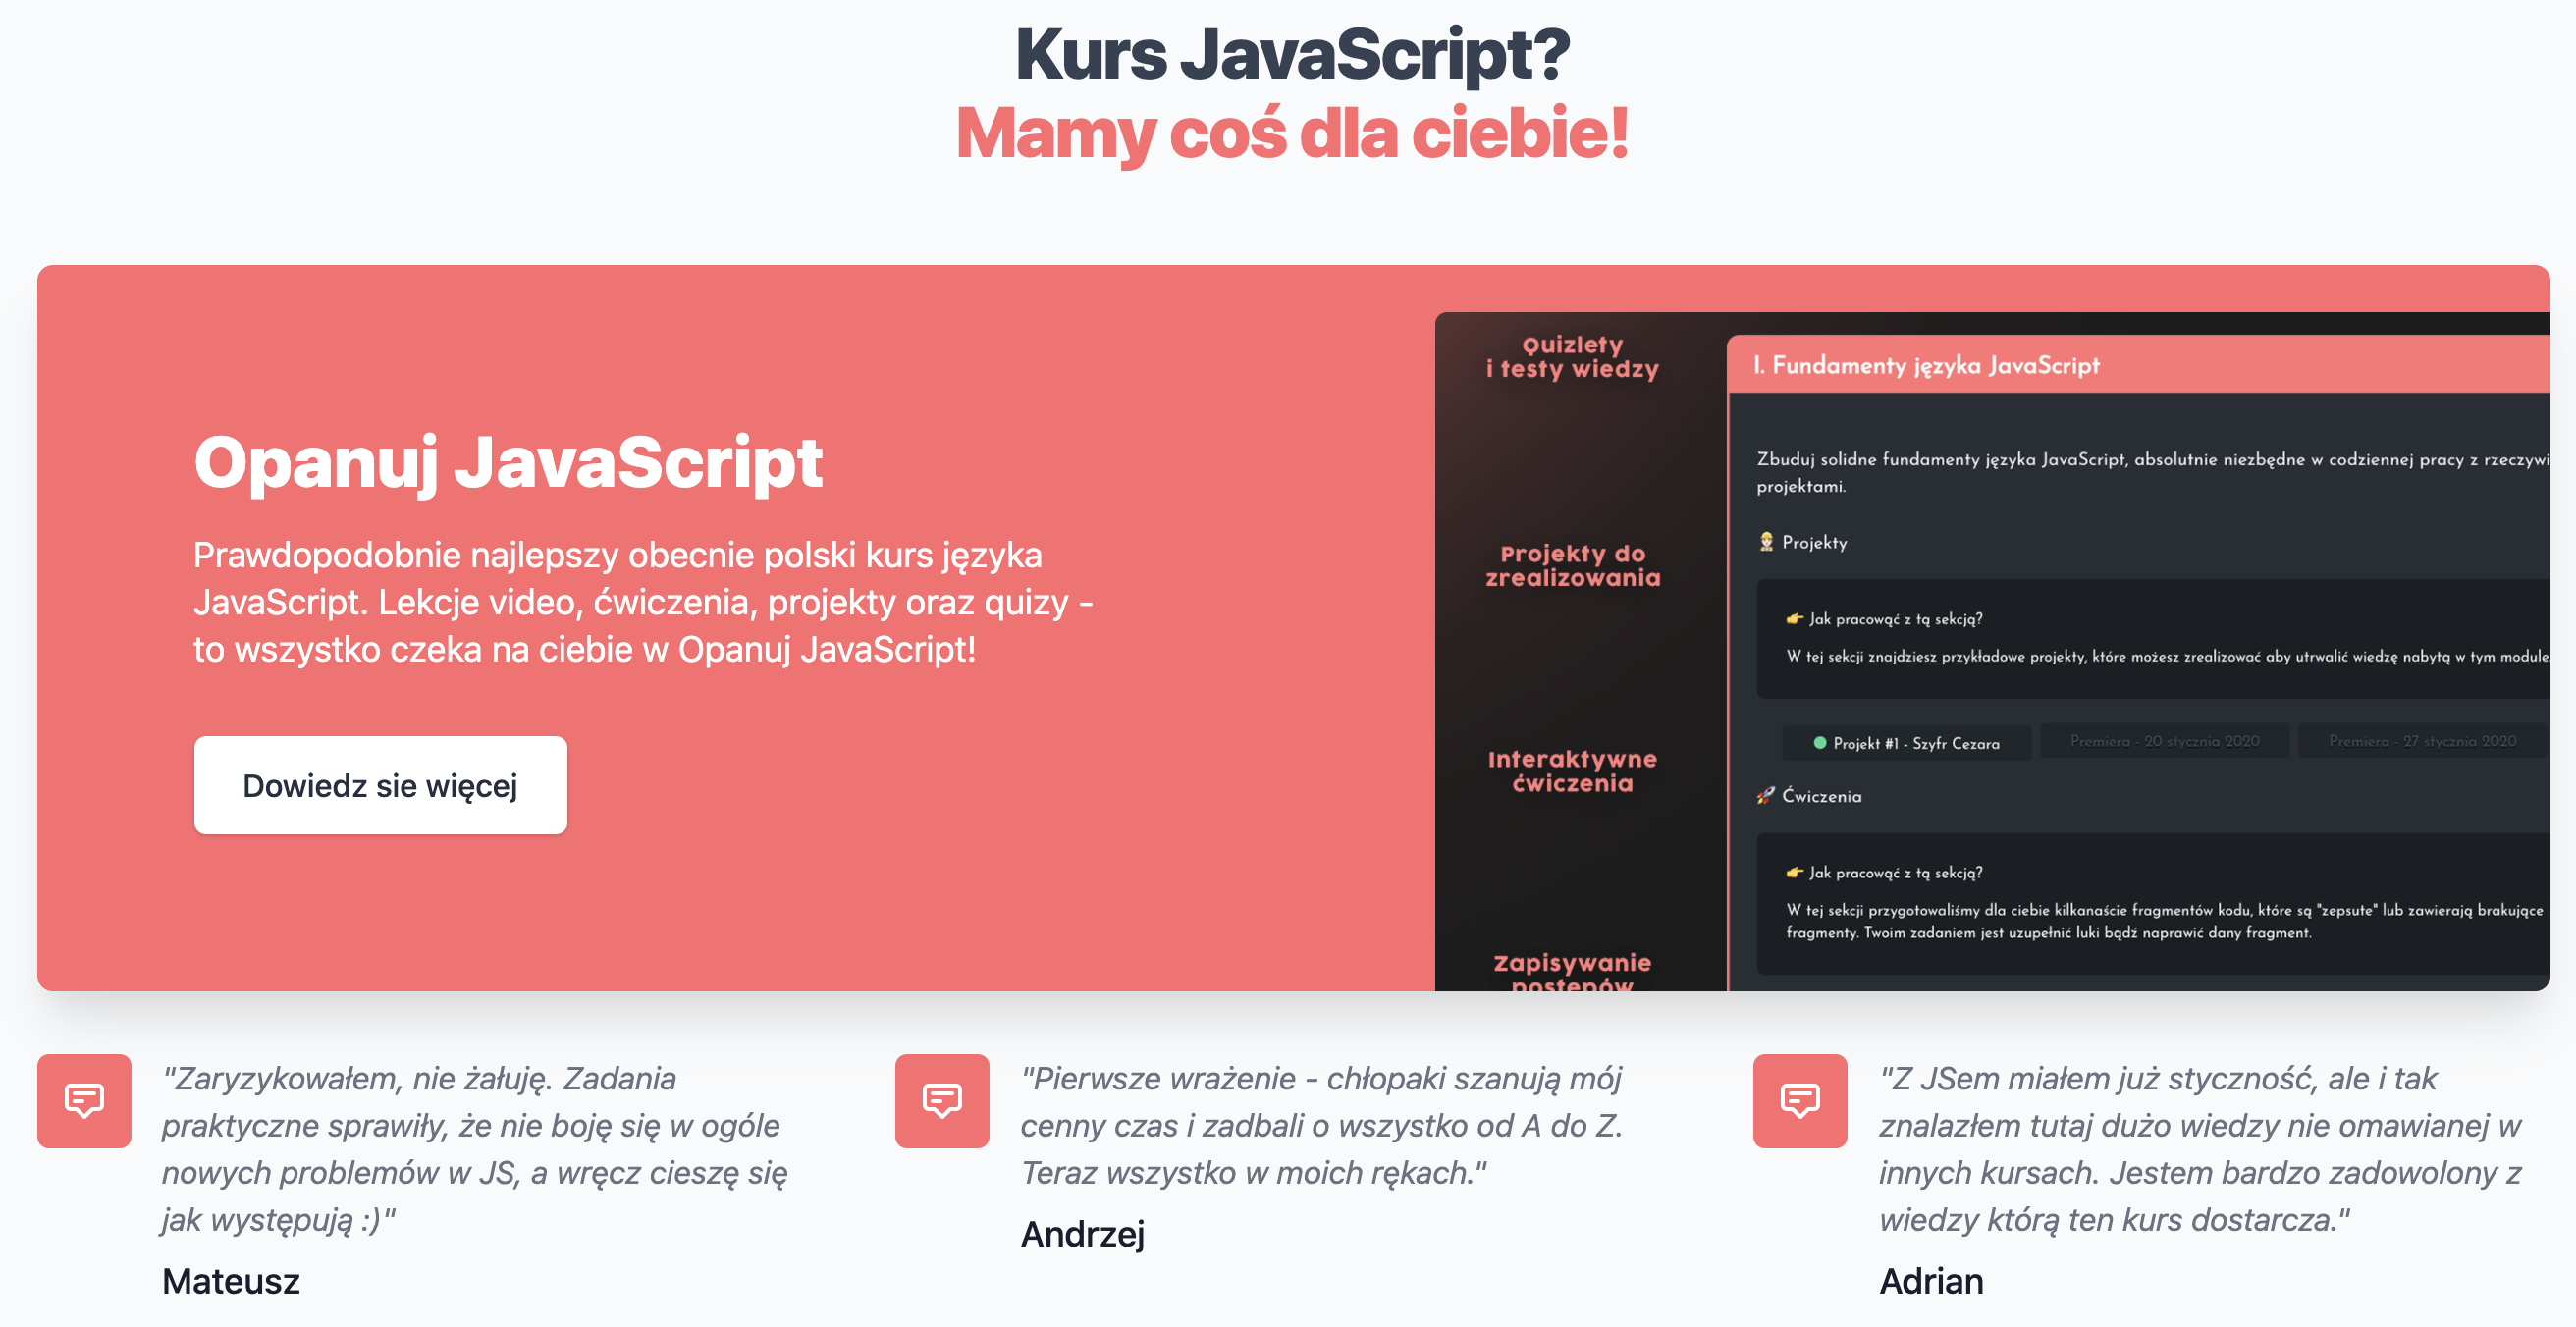
Task: Click the "Dowiedz sie więcej" button
Action: [x=380, y=785]
